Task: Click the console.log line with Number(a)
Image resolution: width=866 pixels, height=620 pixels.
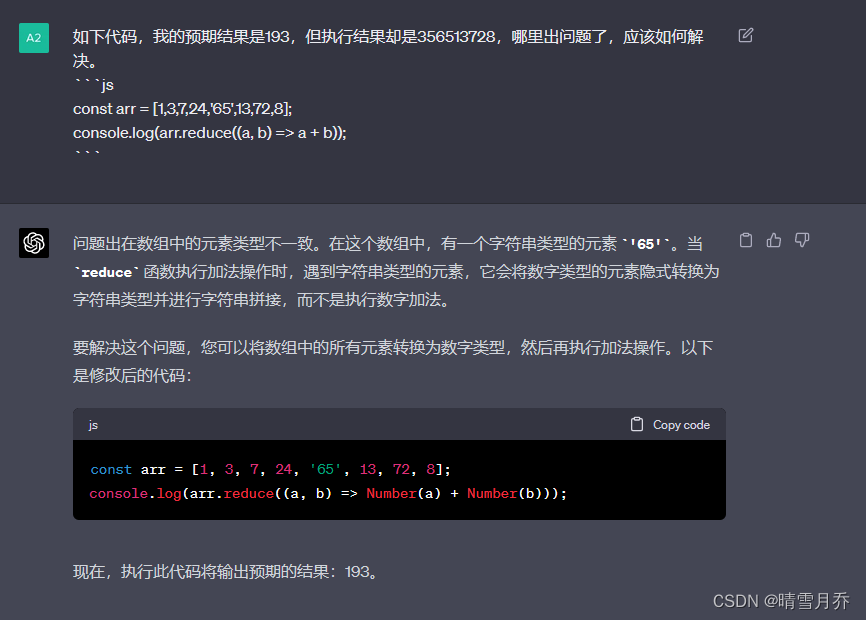Action: click(328, 494)
